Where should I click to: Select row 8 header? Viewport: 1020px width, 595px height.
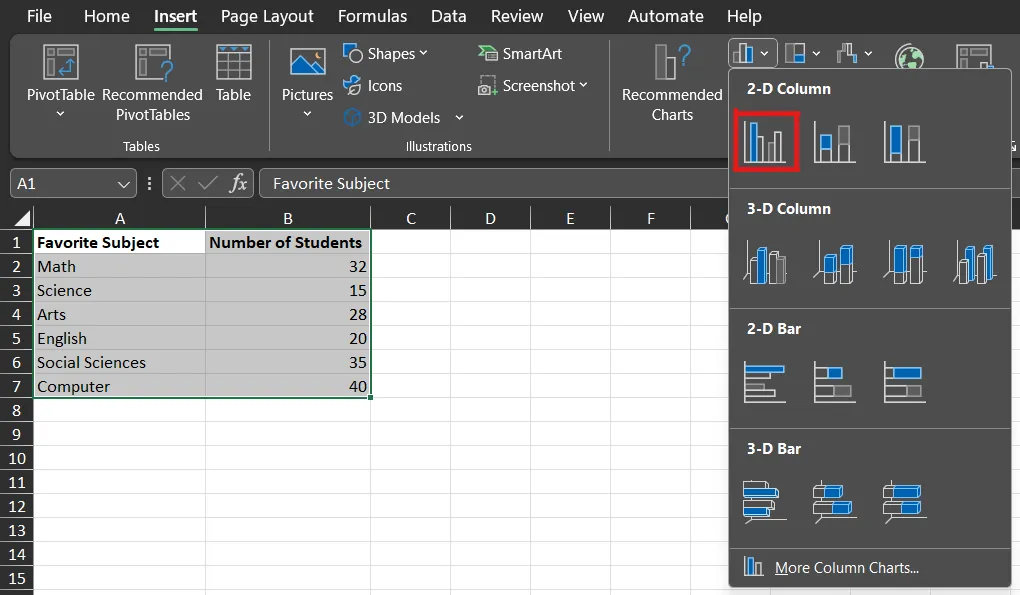pyautogui.click(x=16, y=410)
